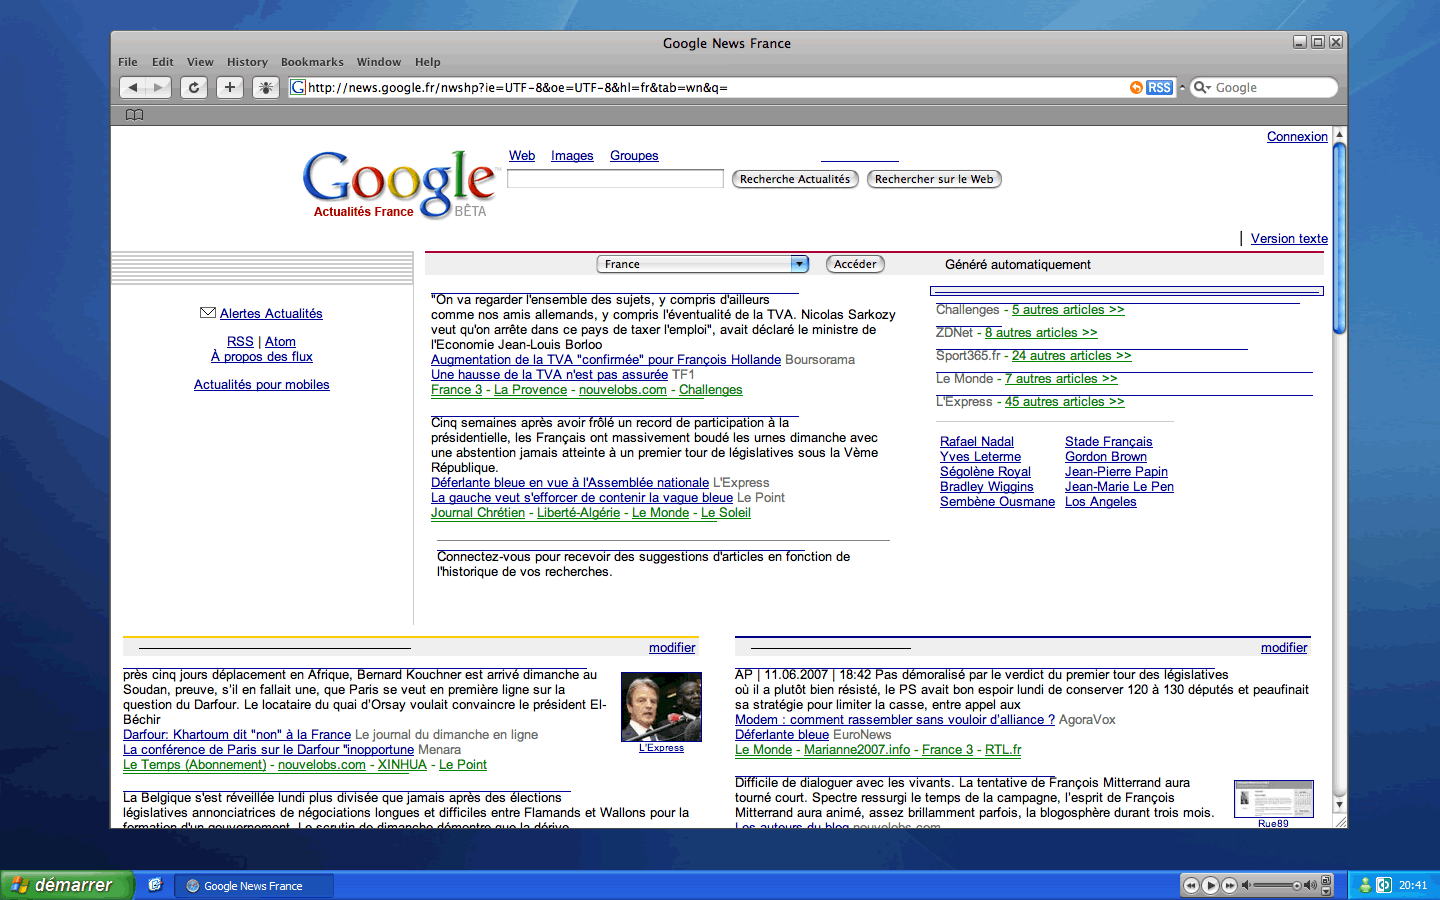Open the Help menu
Image resolution: width=1440 pixels, height=900 pixels.
(x=428, y=62)
